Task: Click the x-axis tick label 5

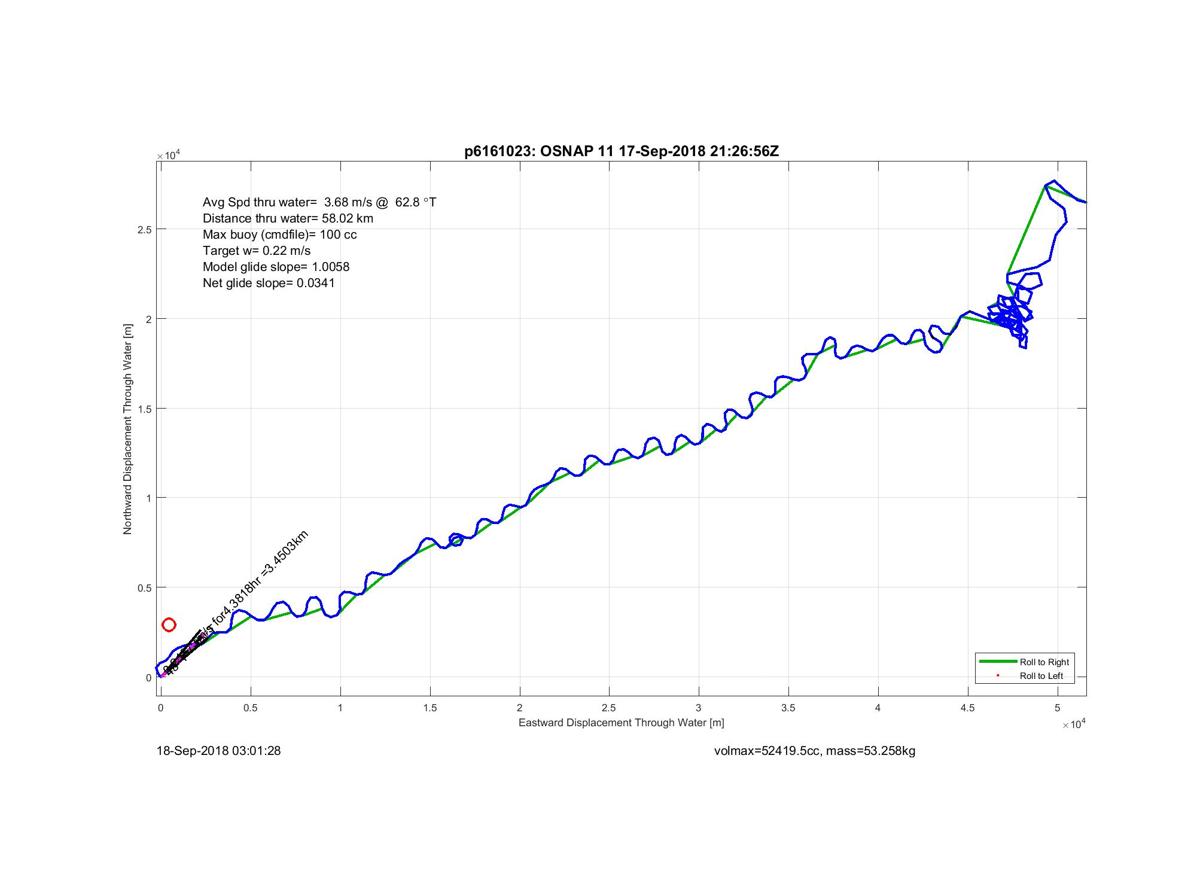Action: [x=1057, y=708]
